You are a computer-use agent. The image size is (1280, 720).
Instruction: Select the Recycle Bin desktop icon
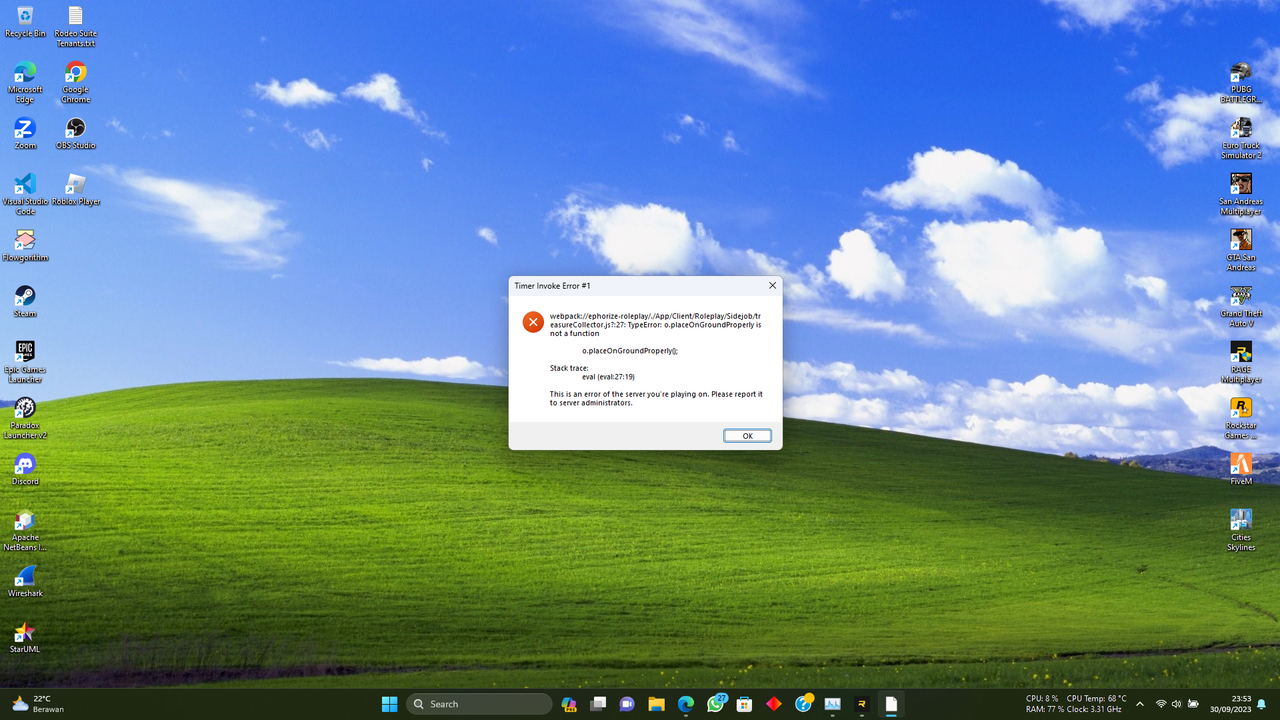click(25, 21)
